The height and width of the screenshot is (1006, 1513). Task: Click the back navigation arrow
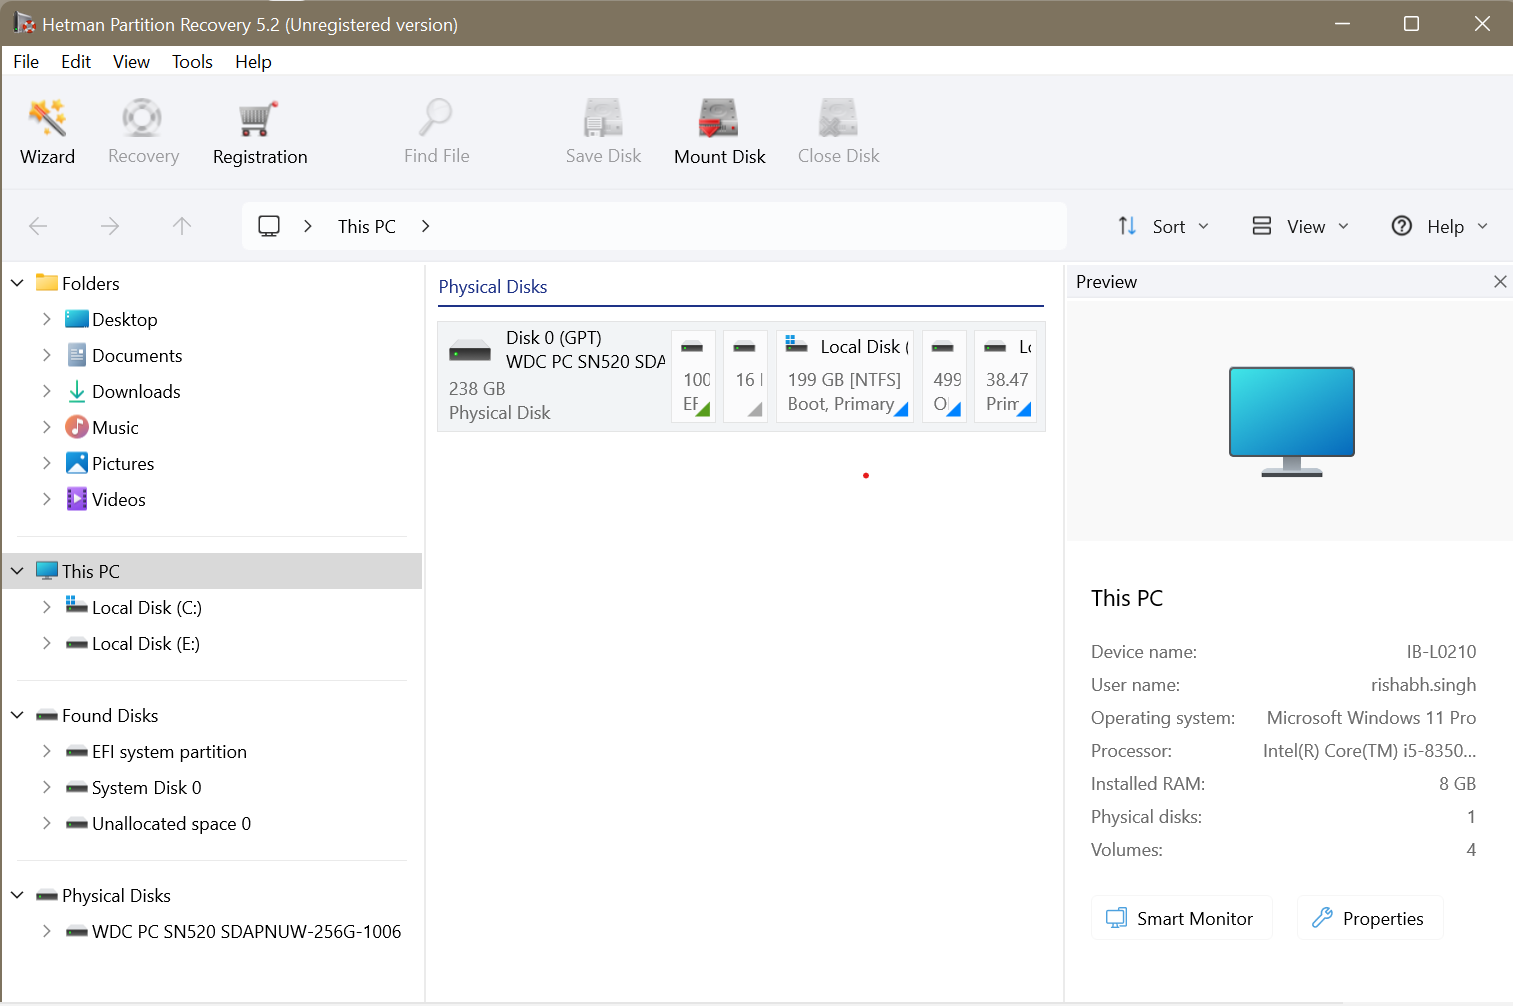tap(38, 226)
